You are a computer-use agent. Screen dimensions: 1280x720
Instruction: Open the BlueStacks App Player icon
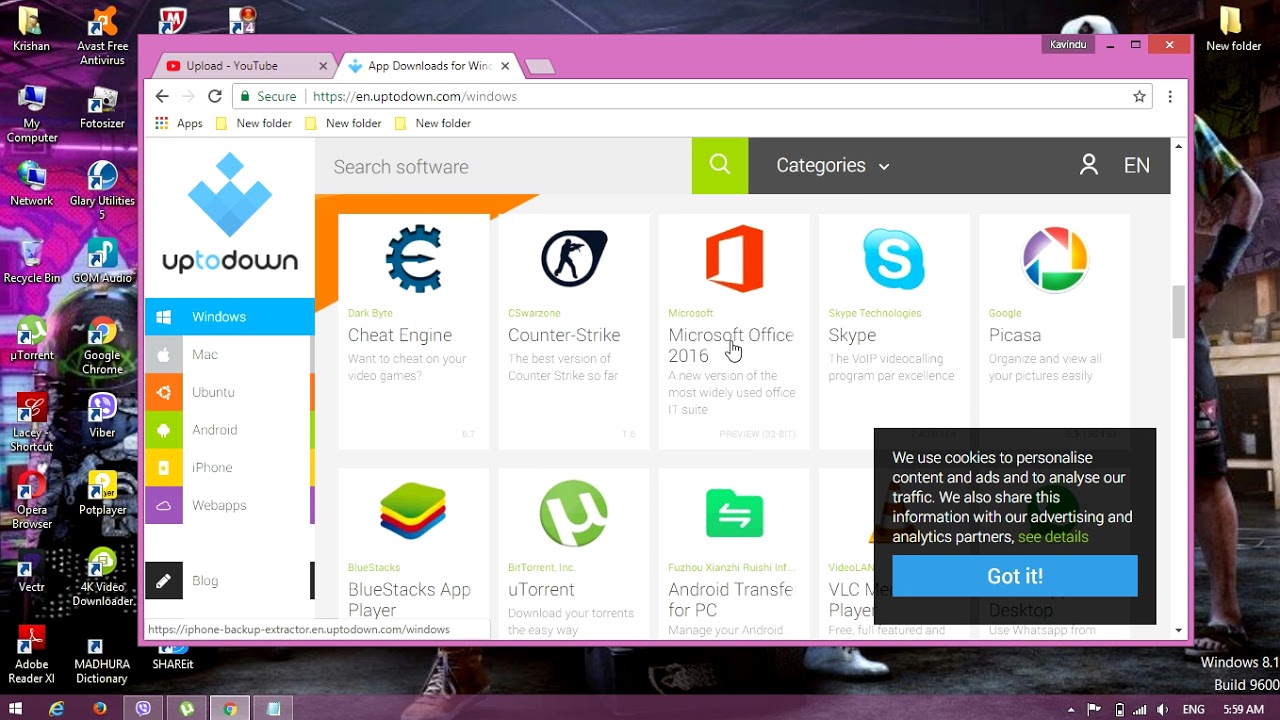[x=413, y=511]
